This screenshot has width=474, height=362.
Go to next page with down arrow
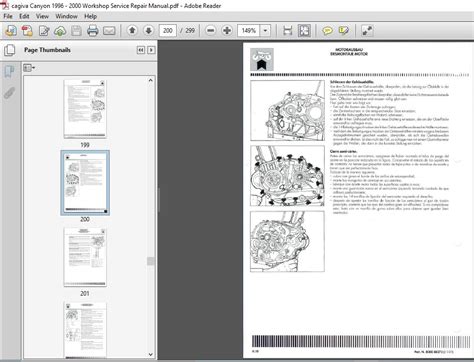click(148, 31)
